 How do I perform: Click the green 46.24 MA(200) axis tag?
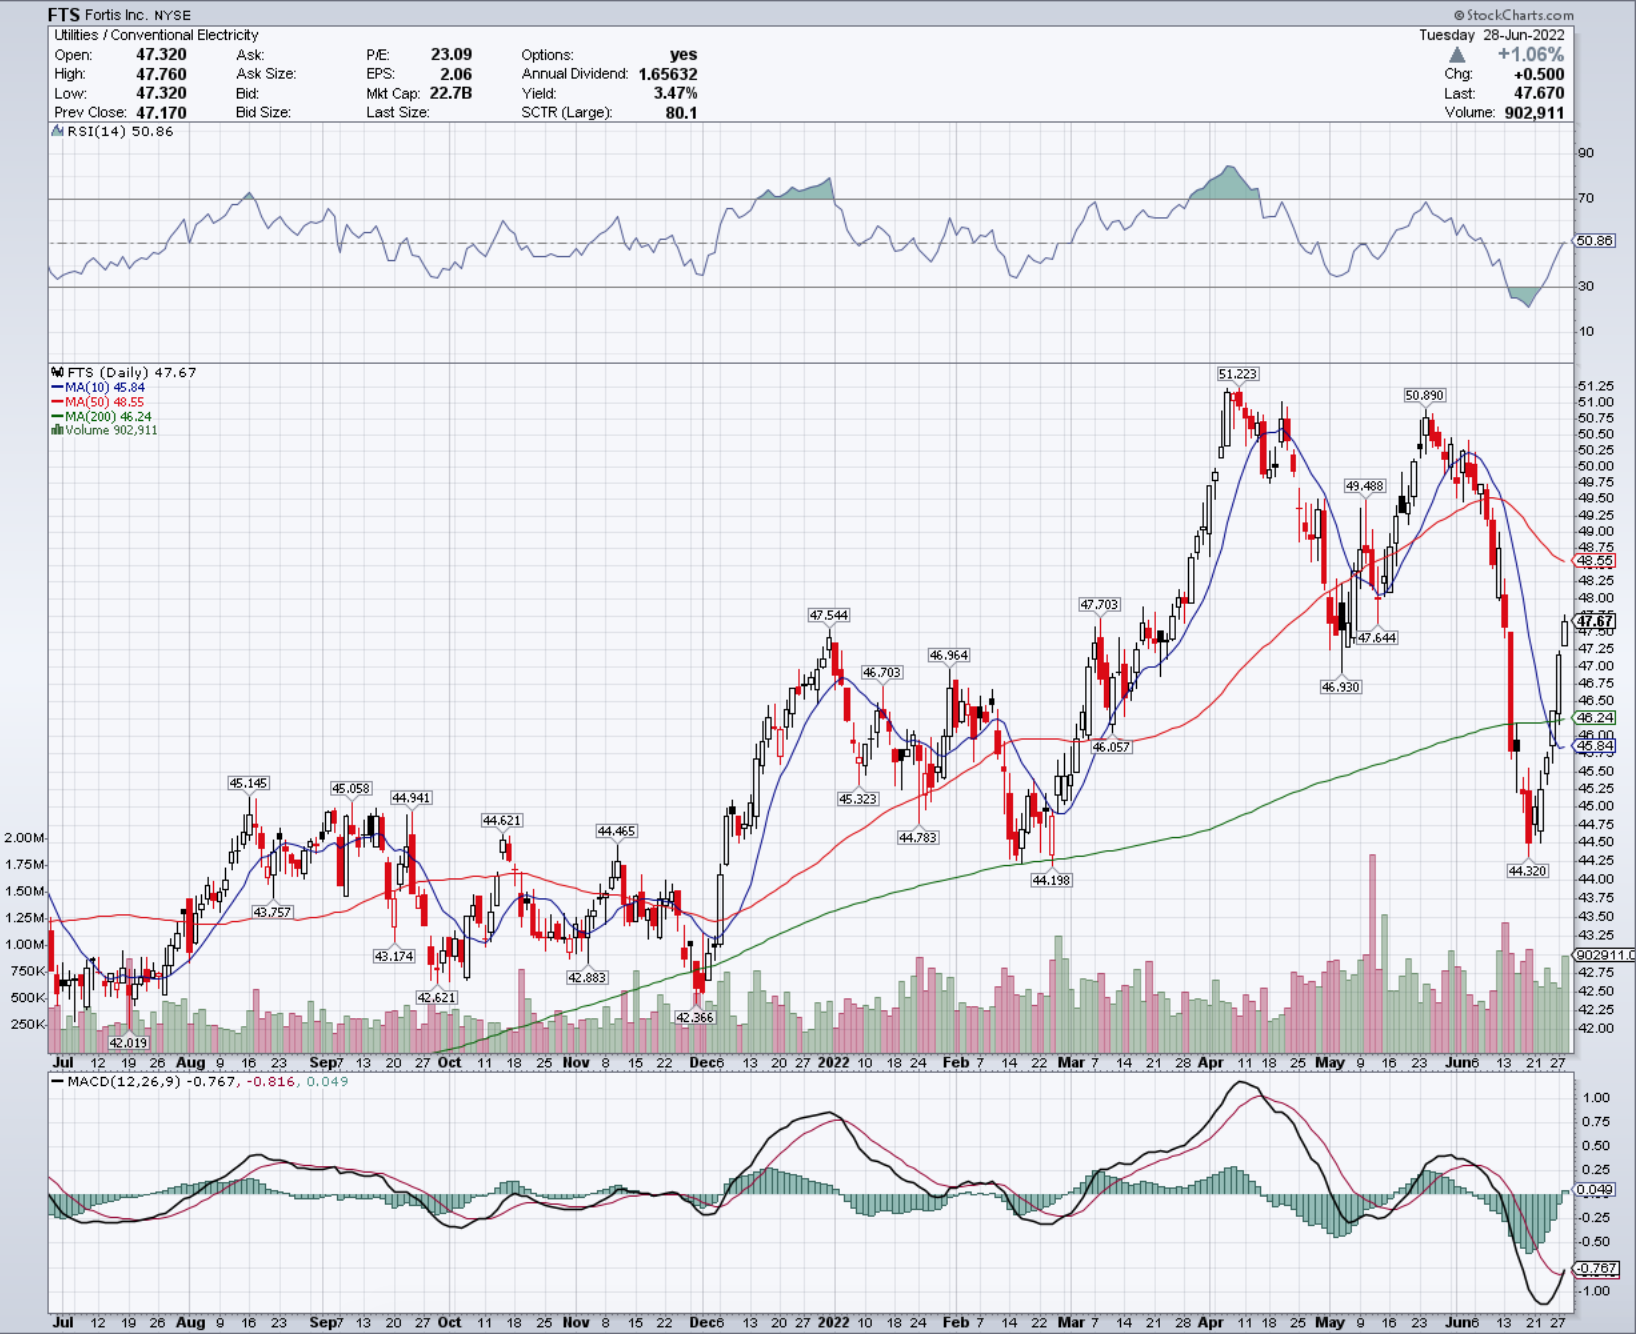[1594, 718]
